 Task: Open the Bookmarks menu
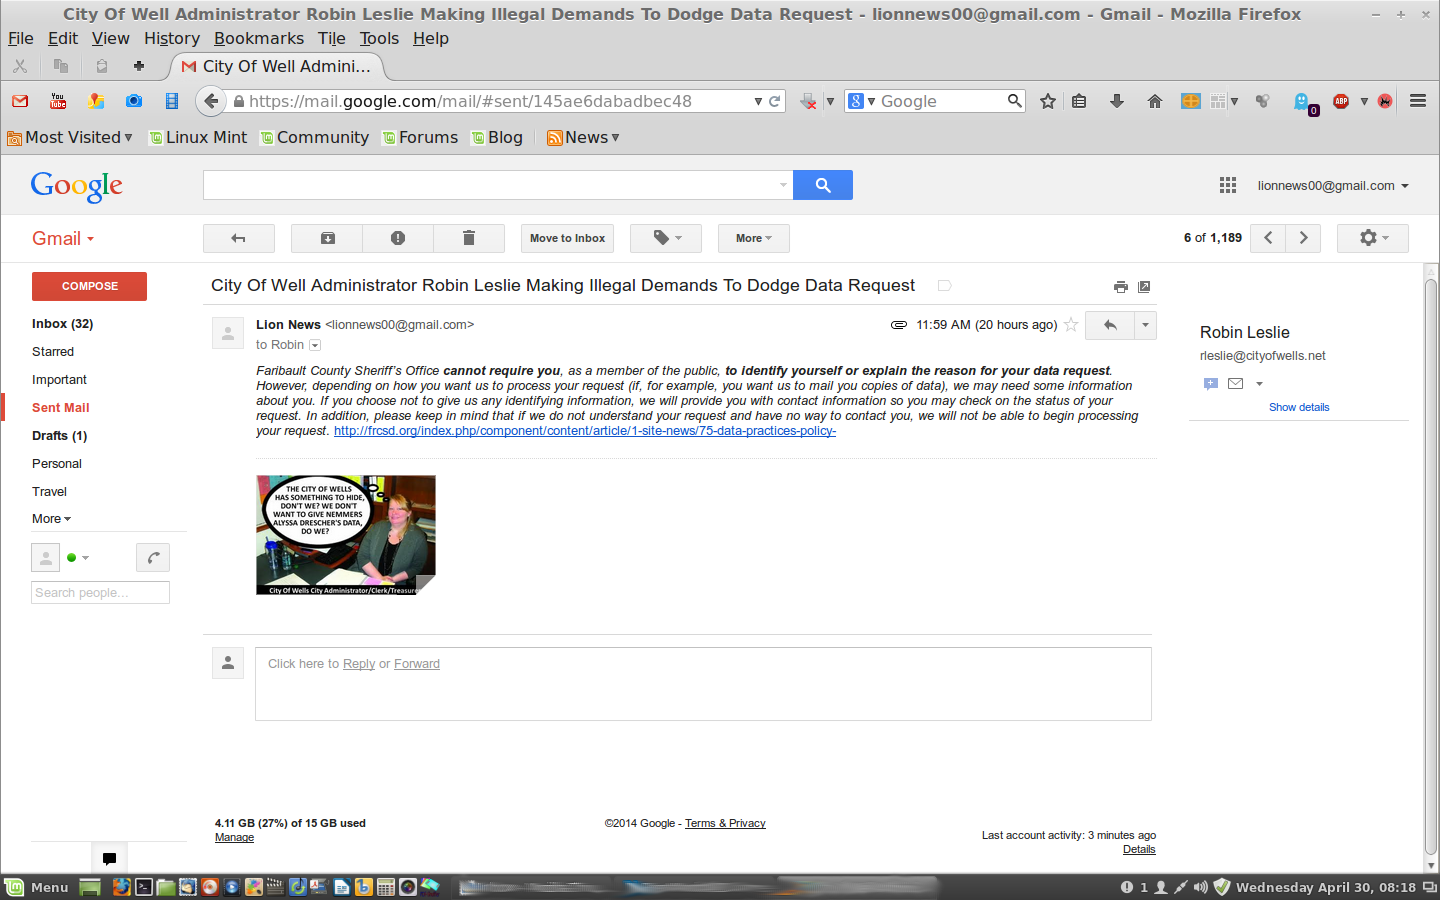259,38
